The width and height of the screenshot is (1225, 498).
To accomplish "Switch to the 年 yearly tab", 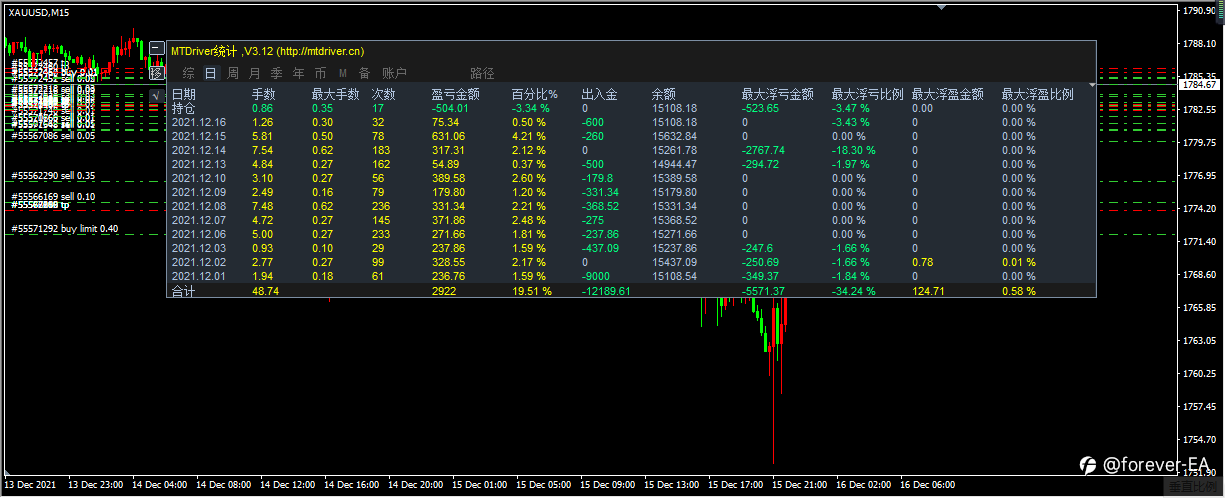I will click(298, 73).
